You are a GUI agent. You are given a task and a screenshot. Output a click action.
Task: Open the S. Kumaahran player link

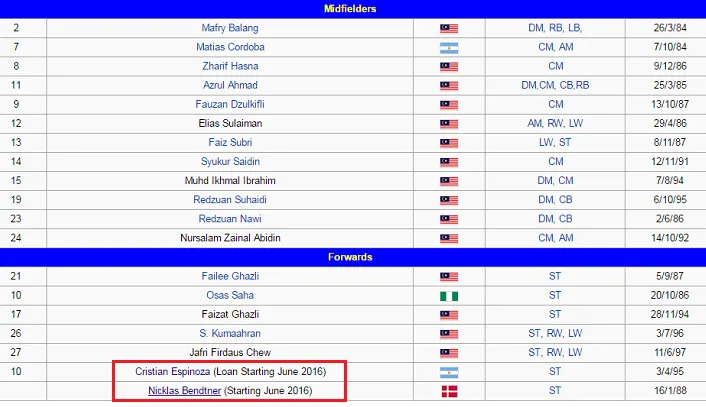coord(229,333)
